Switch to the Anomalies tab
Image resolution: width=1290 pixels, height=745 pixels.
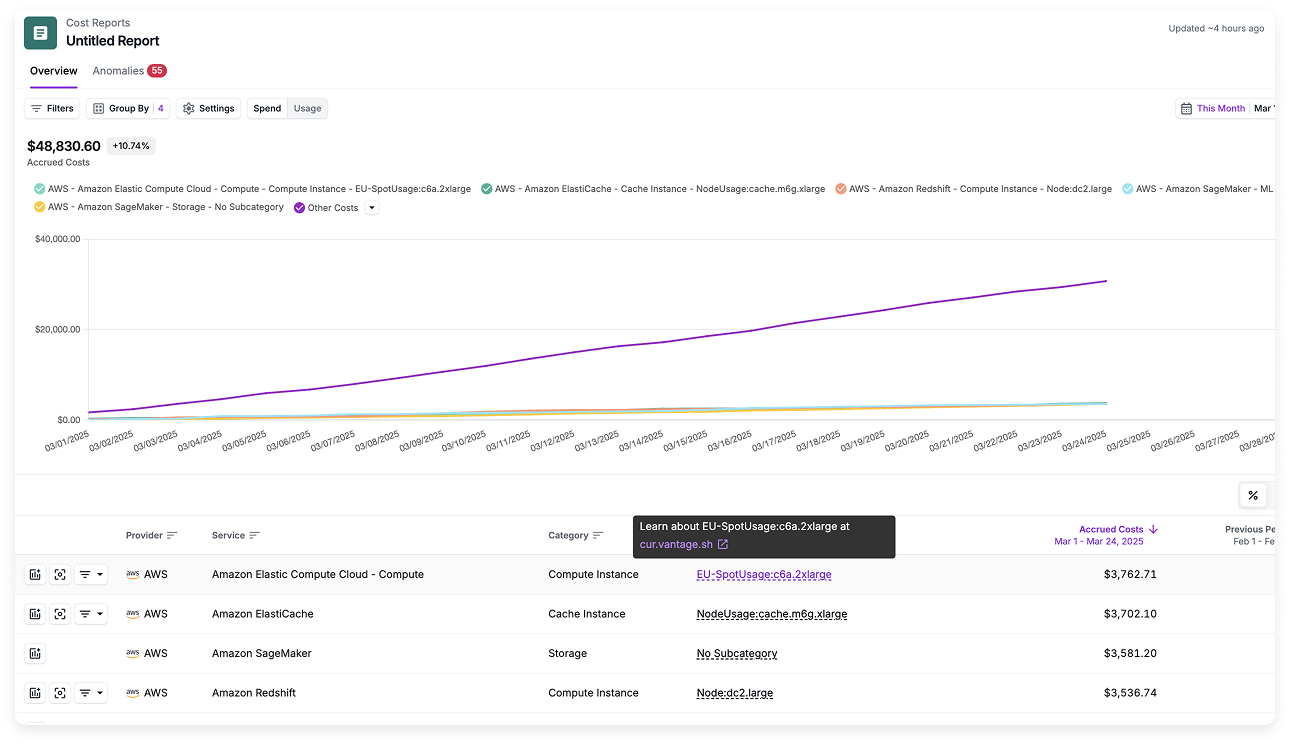tap(129, 71)
